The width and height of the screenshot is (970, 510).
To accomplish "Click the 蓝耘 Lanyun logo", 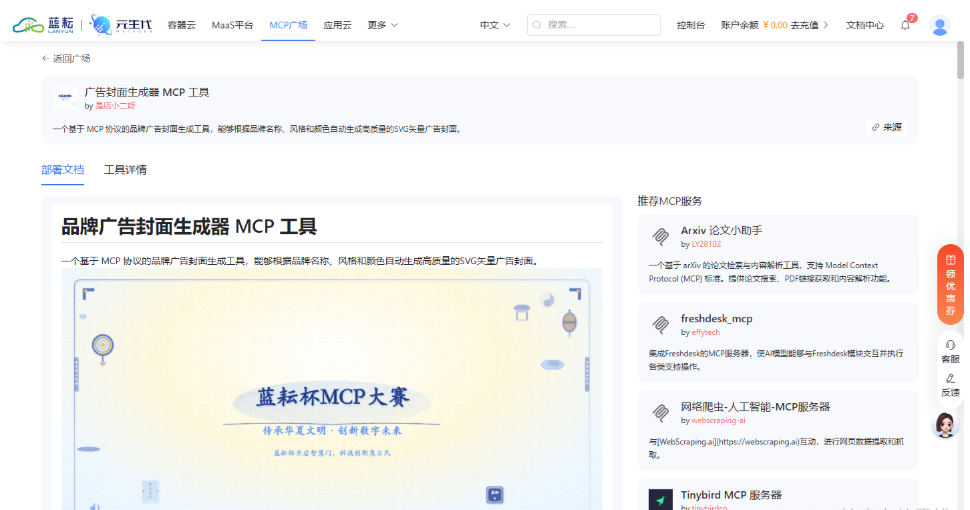I will (44, 25).
